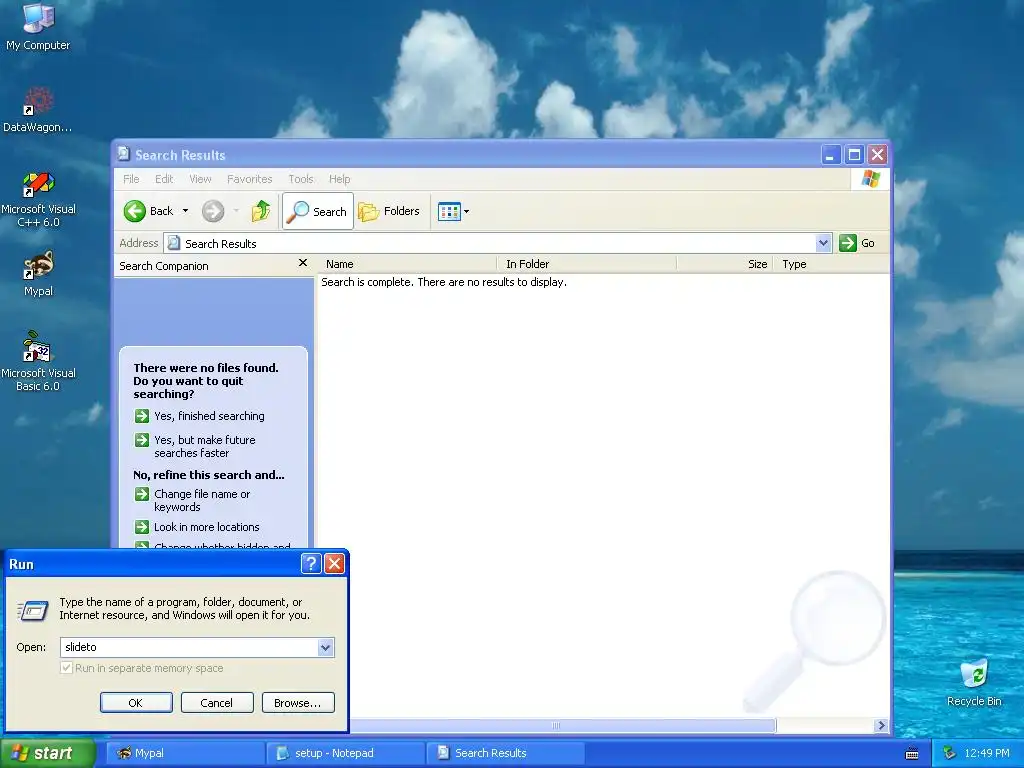
Task: Click the Go button
Action: pyautogui.click(x=857, y=243)
